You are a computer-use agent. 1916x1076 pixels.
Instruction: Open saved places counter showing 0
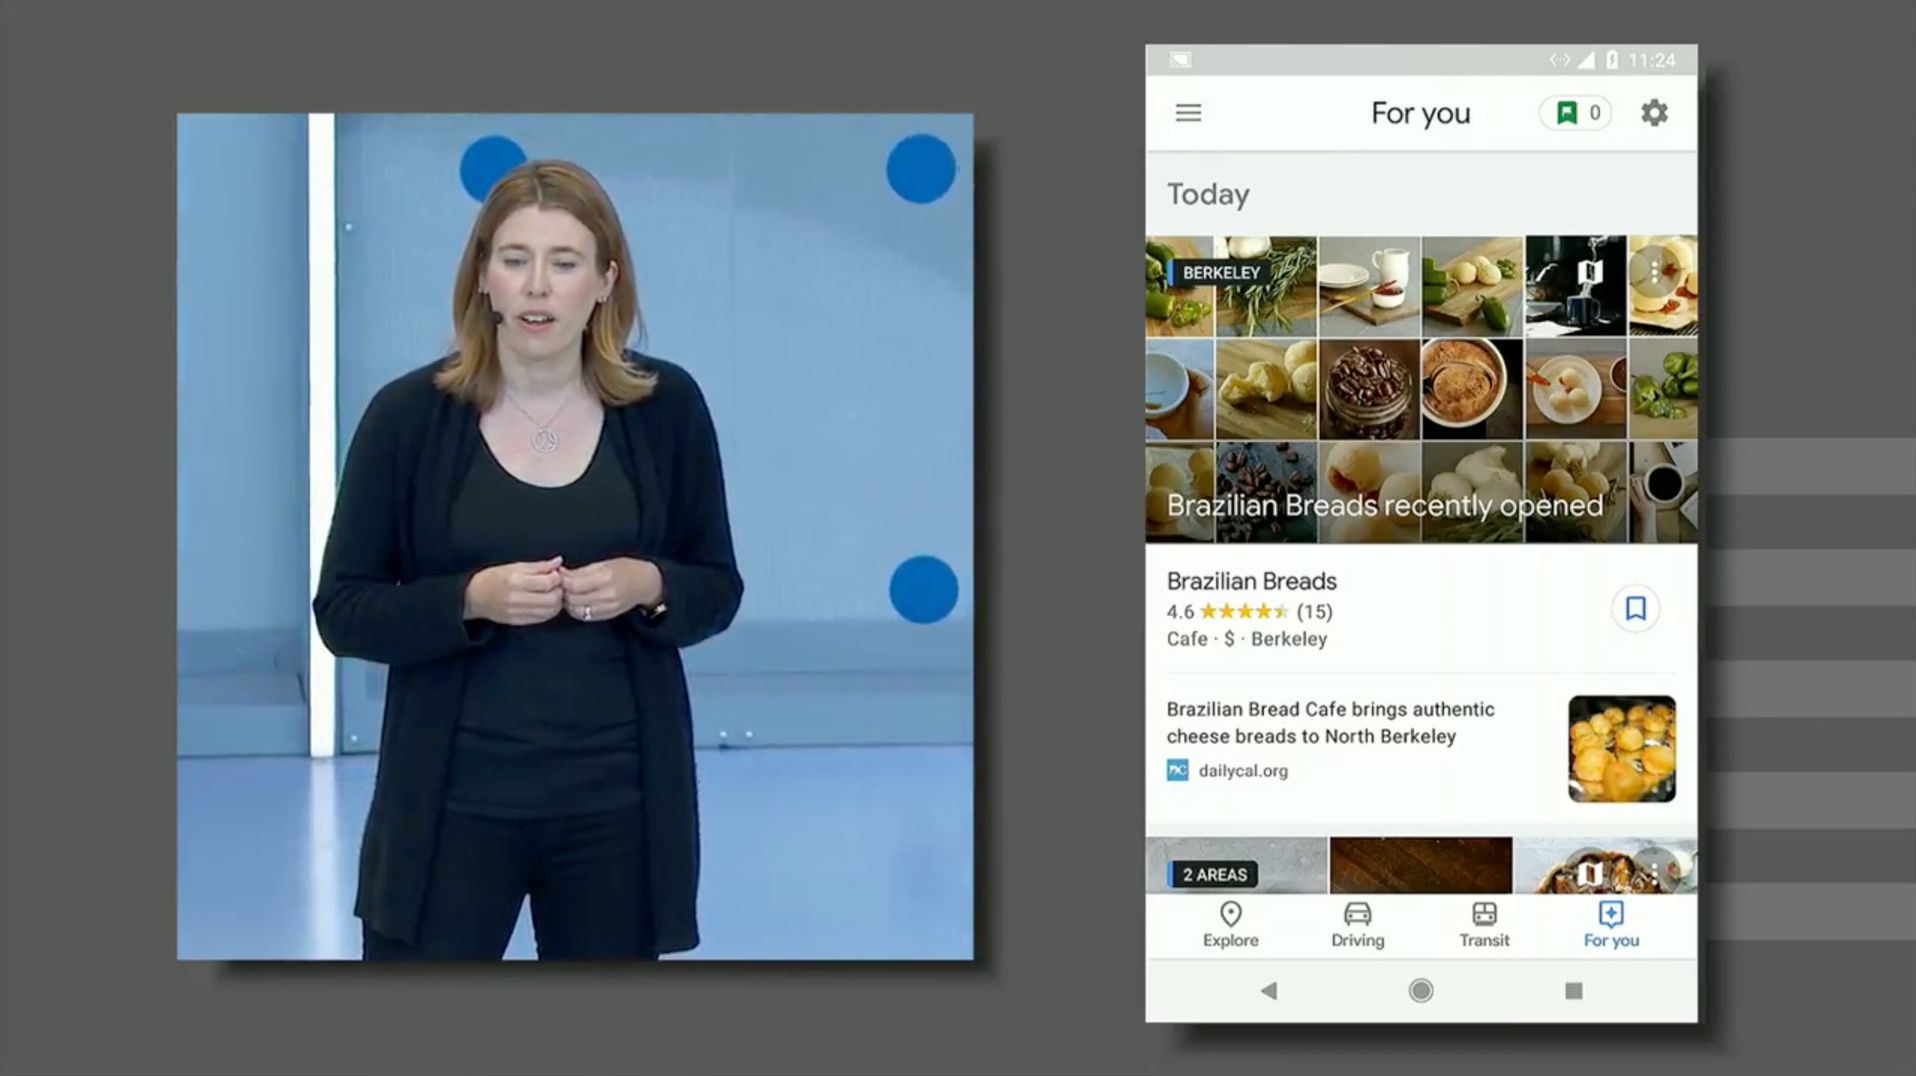point(1576,113)
